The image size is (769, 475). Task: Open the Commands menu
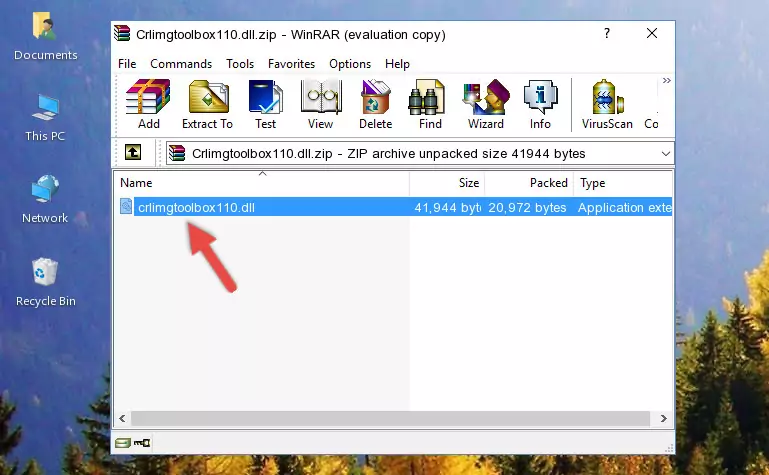[181, 64]
